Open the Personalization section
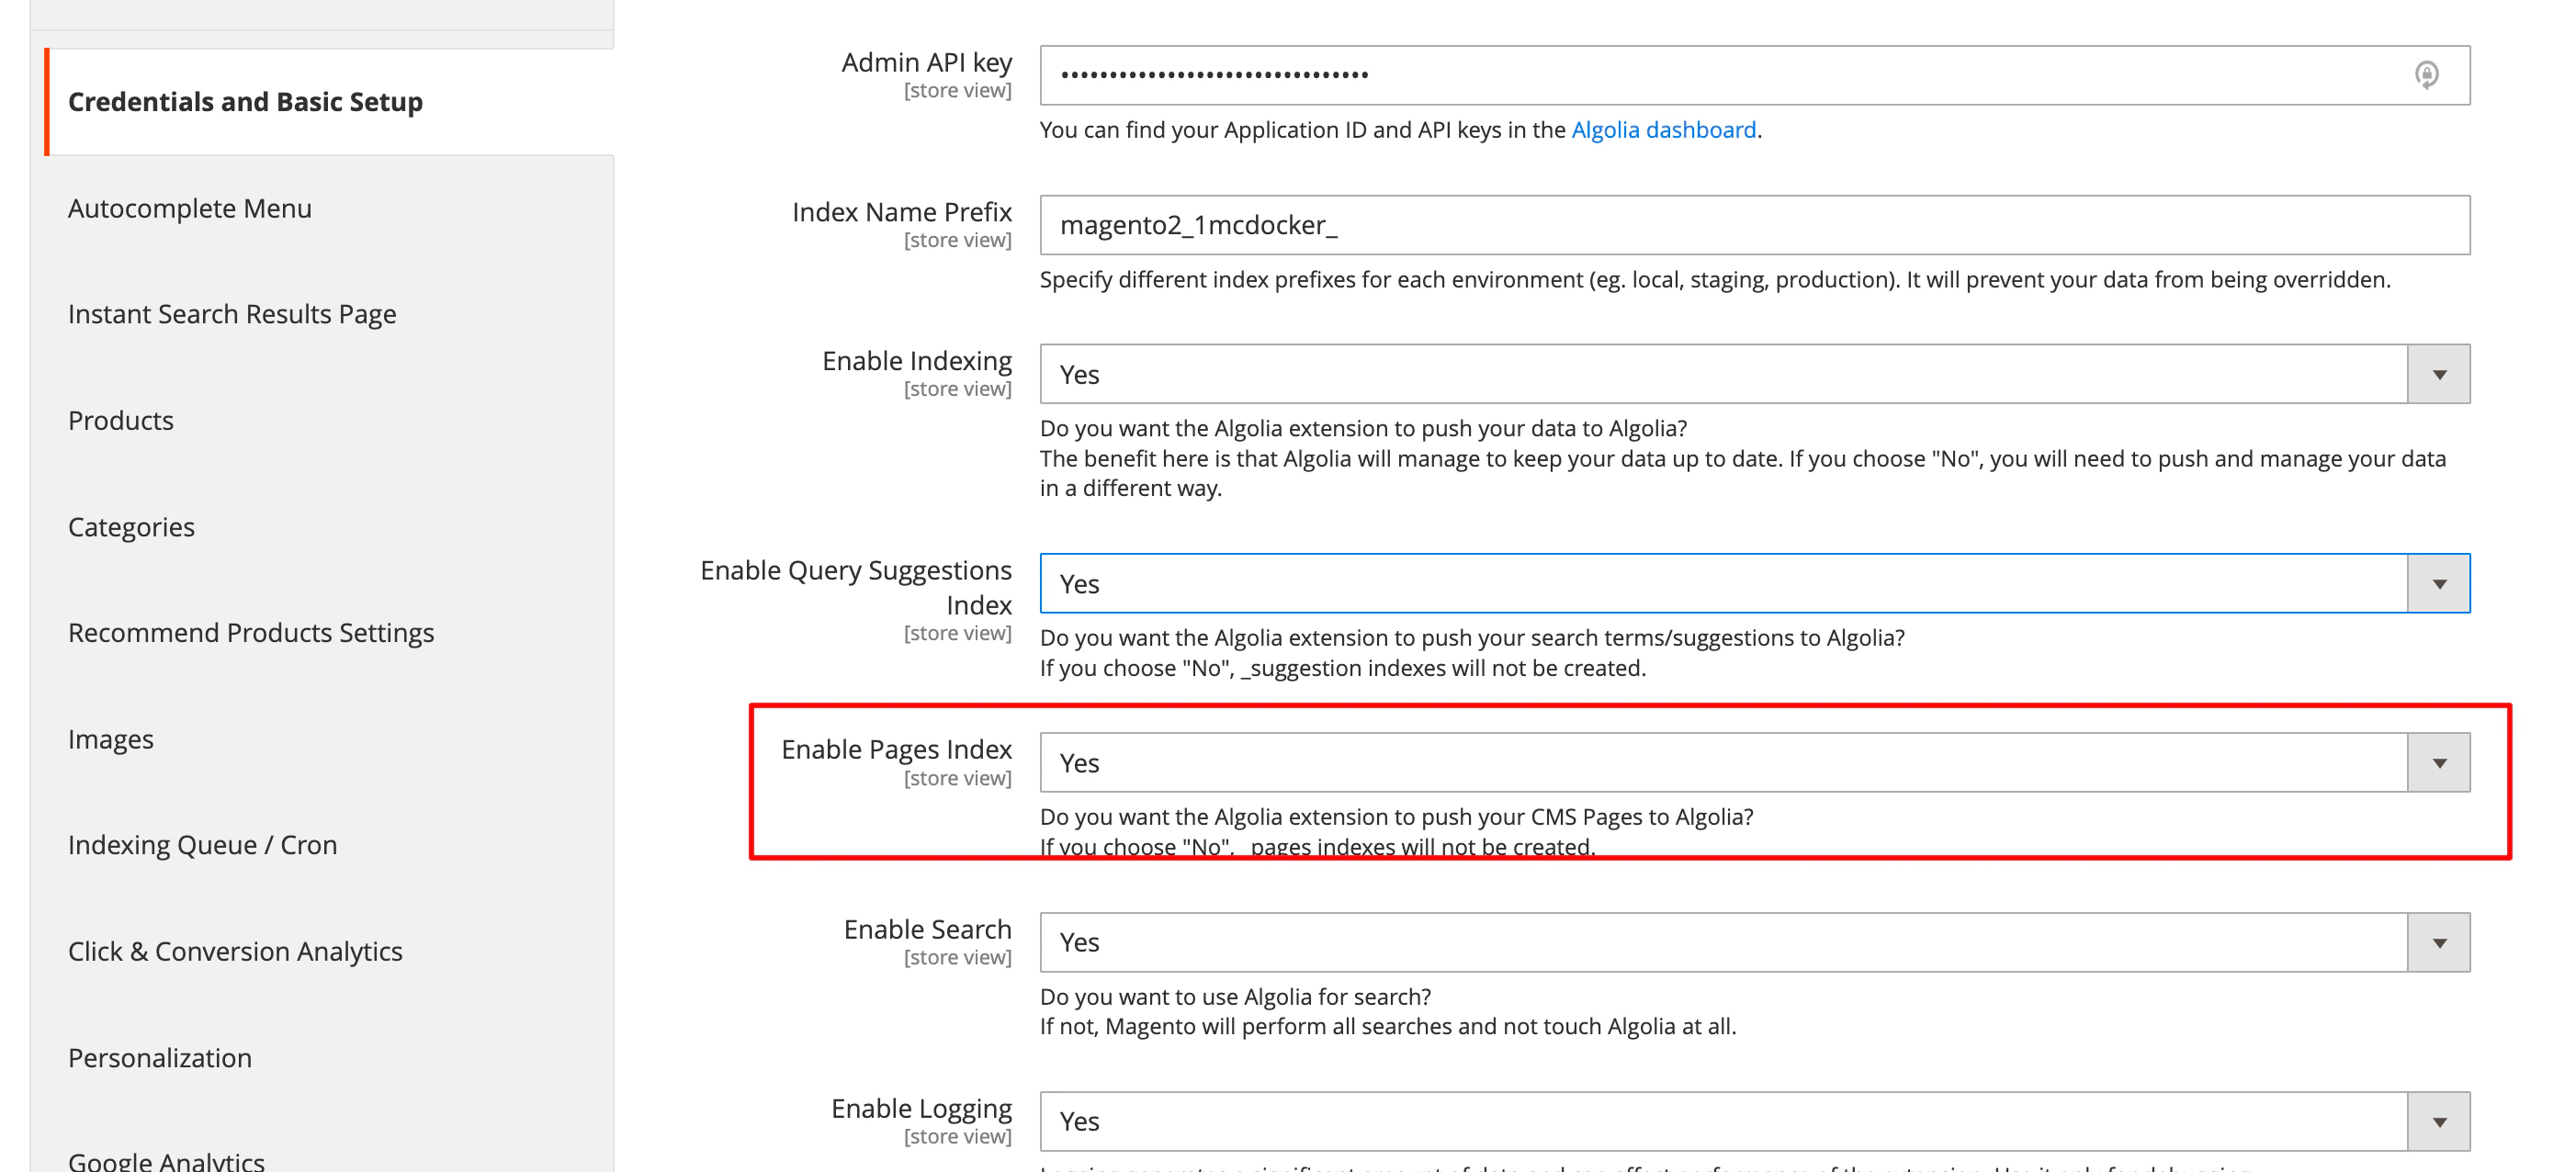The image size is (2576, 1172). pos(159,1057)
